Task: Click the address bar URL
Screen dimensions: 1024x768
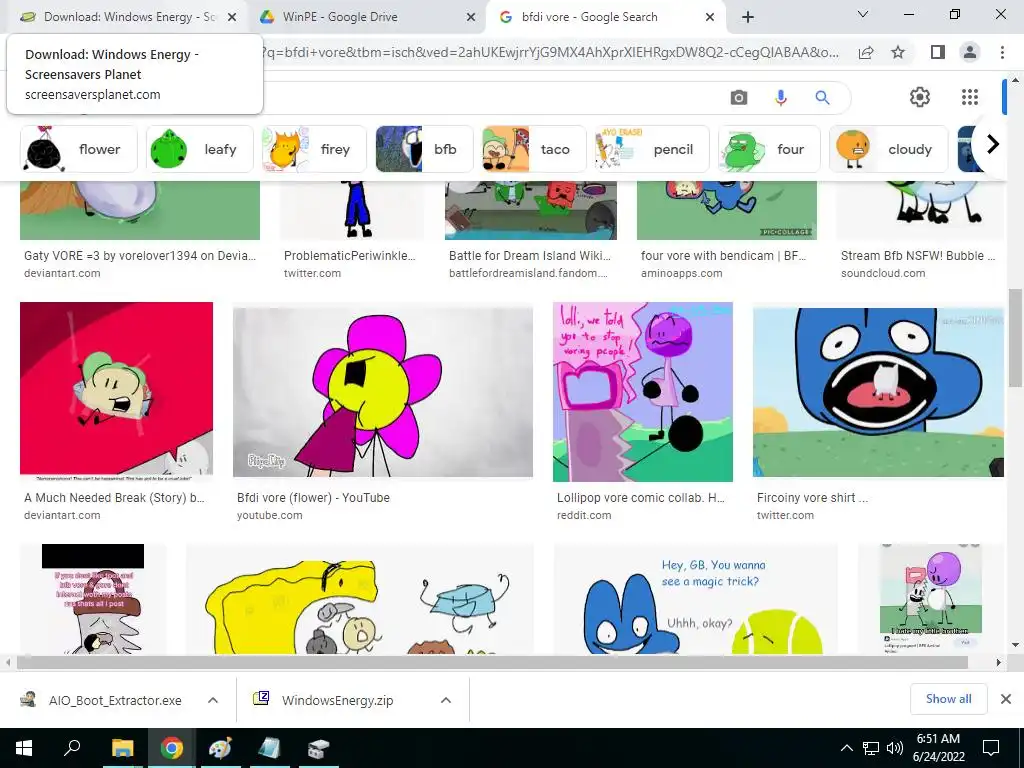Action: coord(549,52)
